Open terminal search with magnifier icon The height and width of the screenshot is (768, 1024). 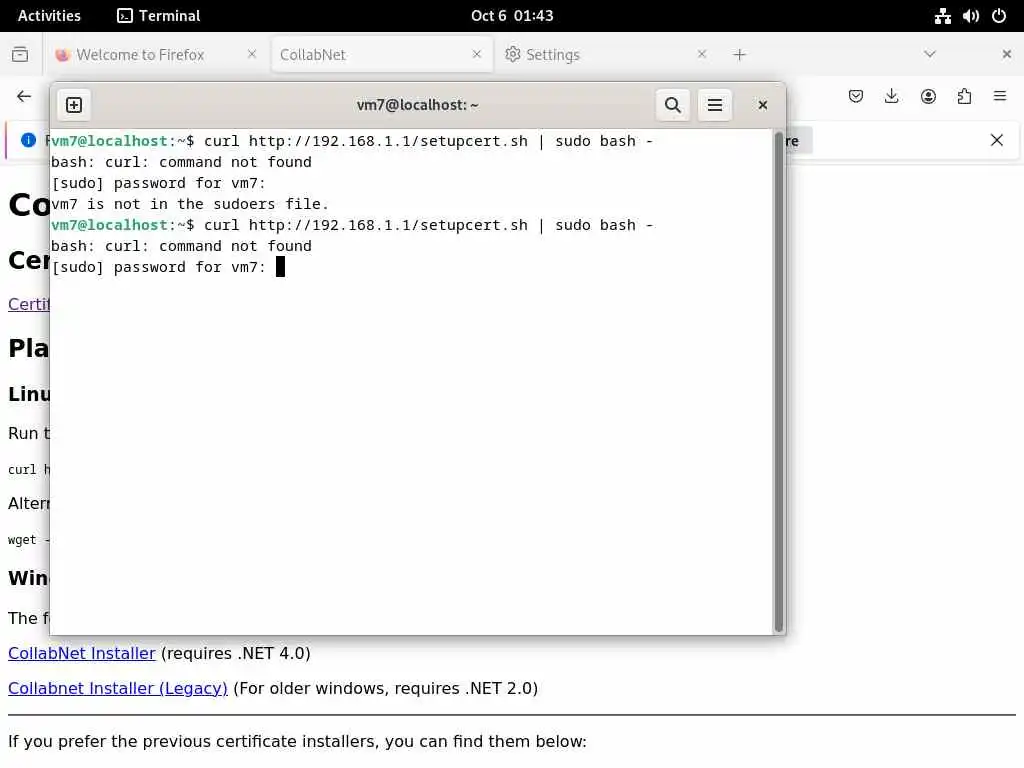pos(673,105)
